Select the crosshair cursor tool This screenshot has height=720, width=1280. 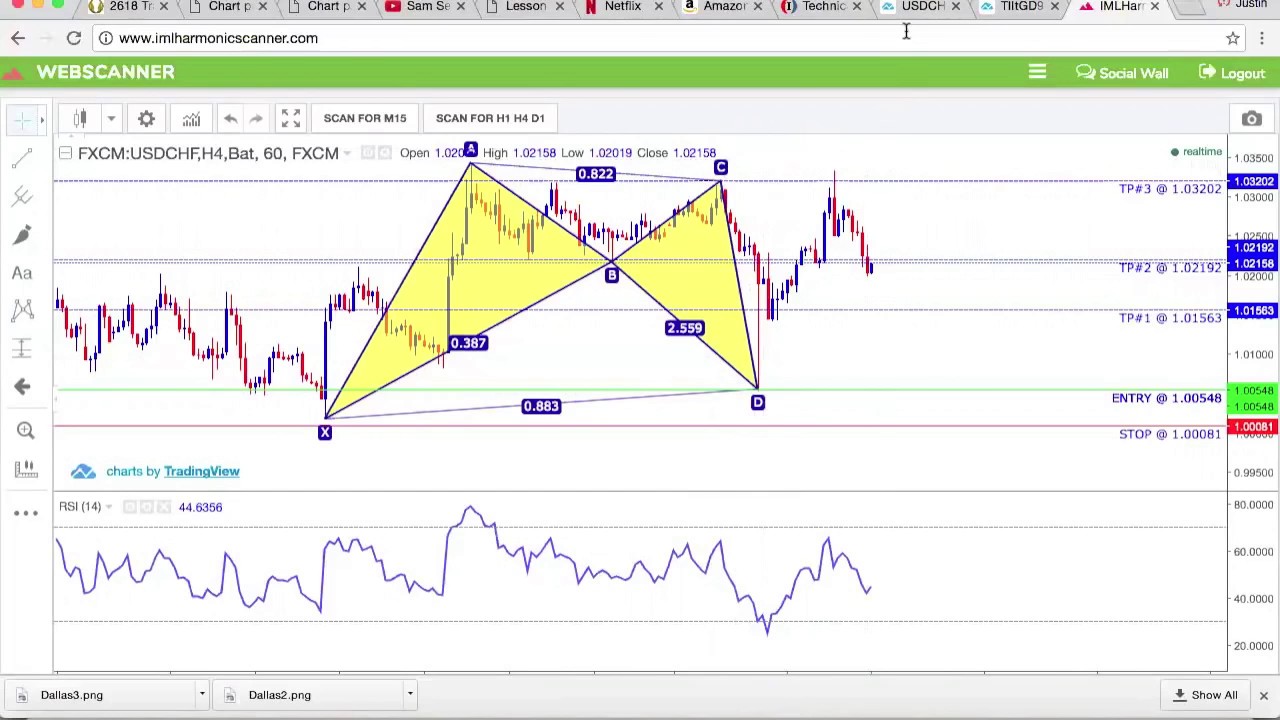tap(21, 119)
